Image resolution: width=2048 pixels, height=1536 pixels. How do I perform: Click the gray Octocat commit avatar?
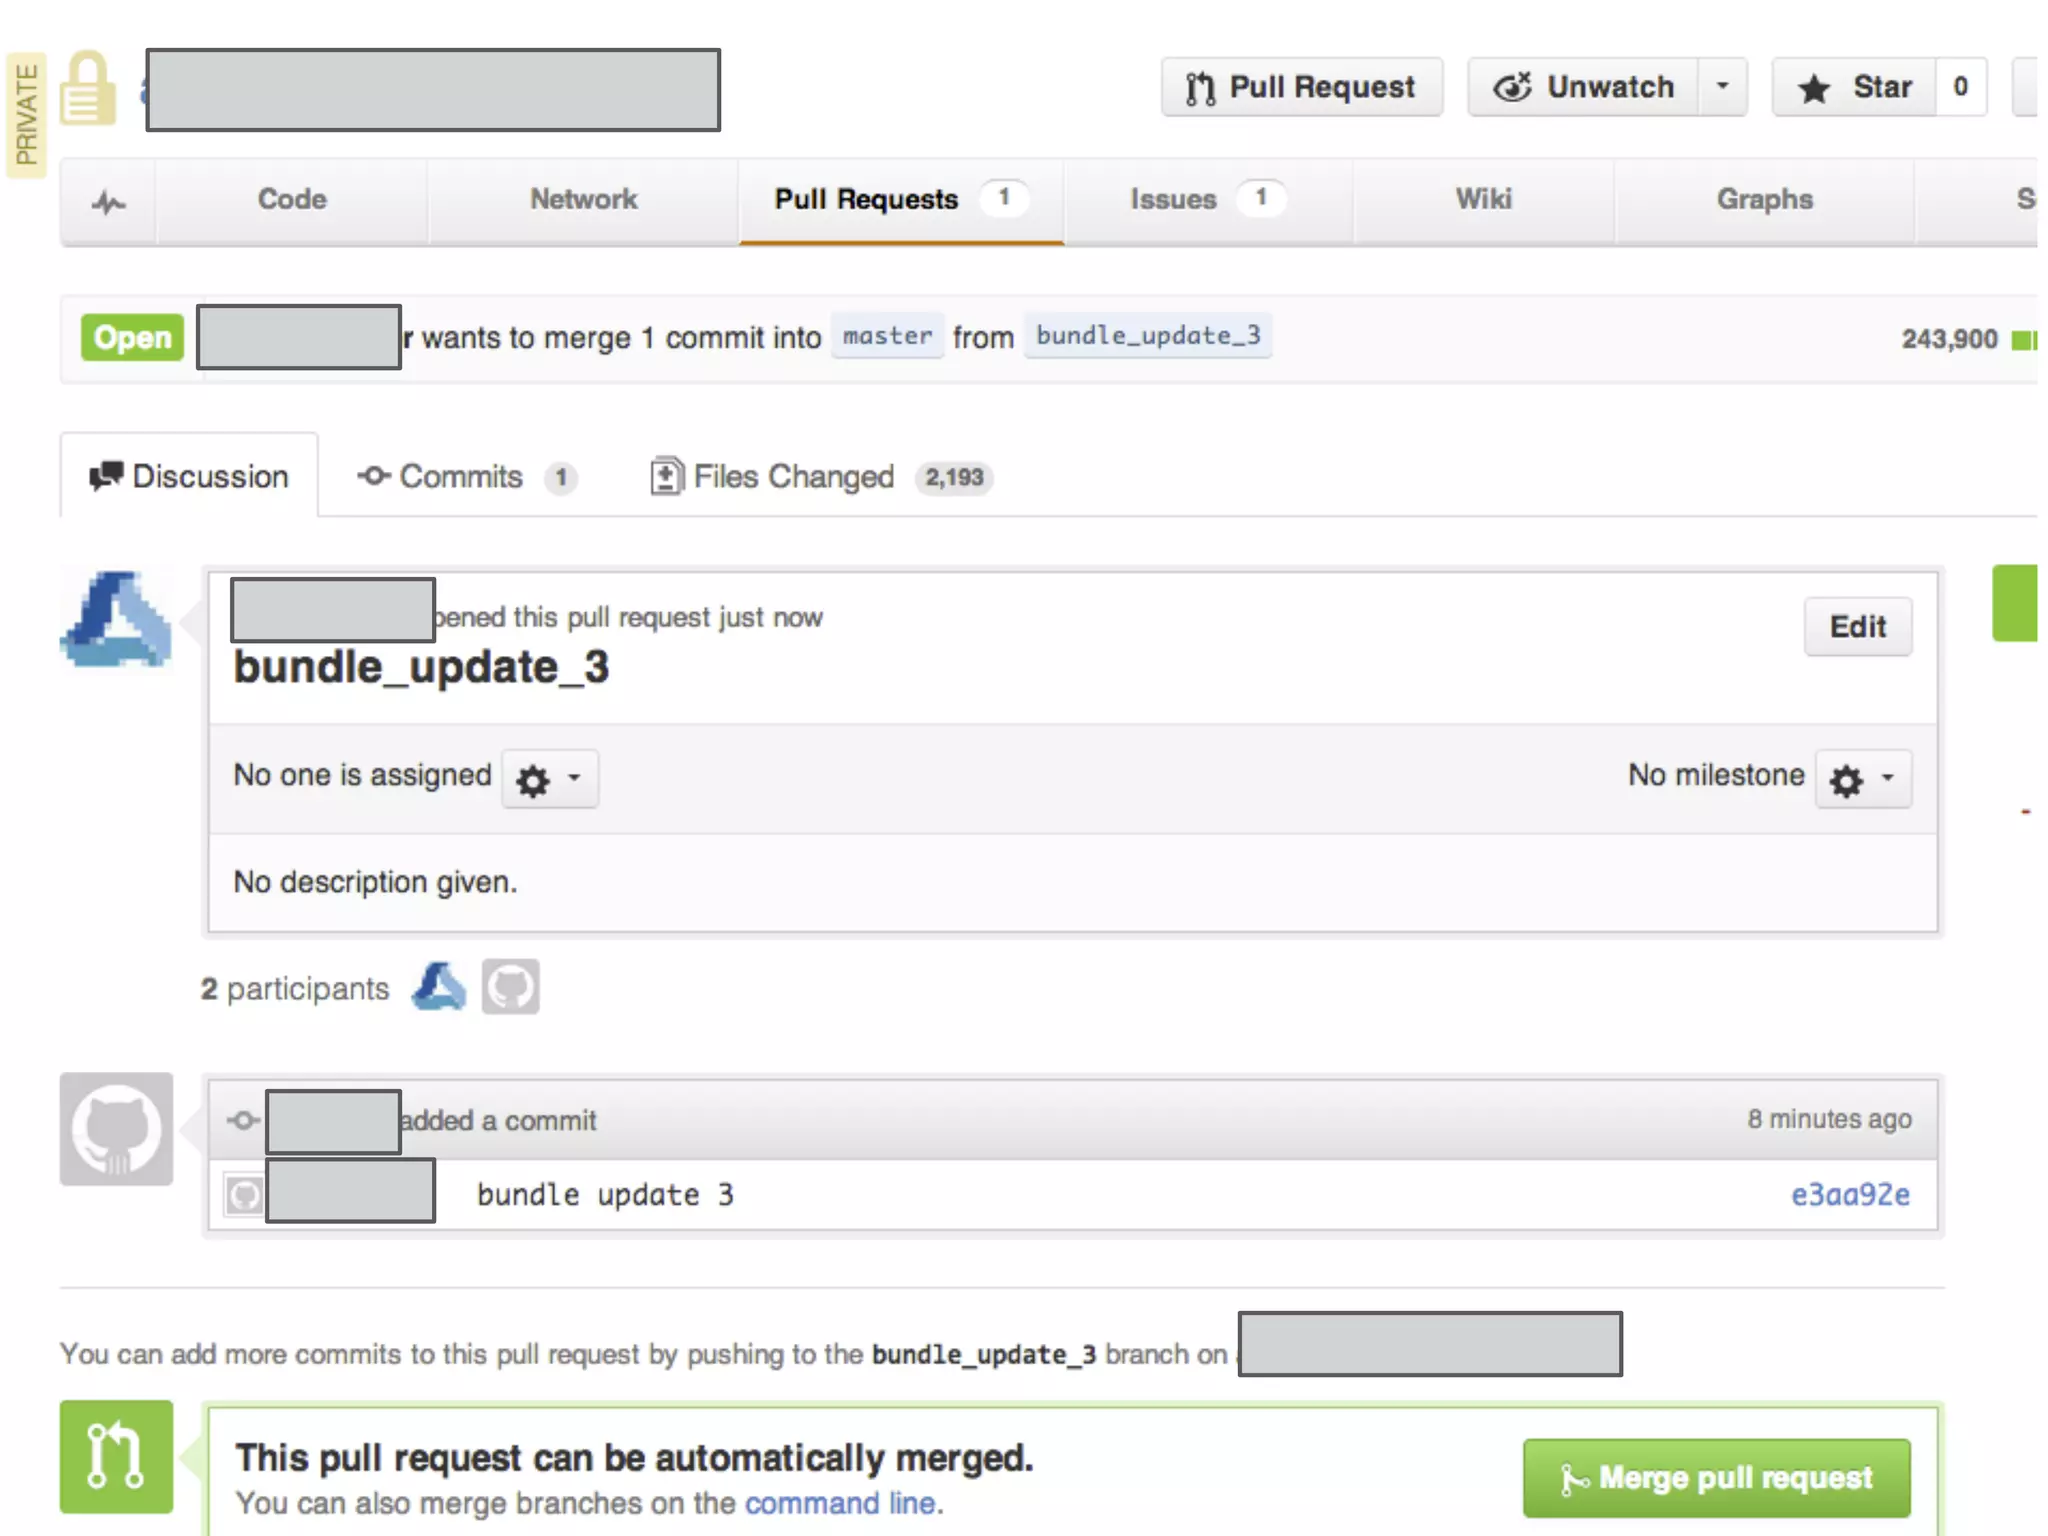[x=116, y=1130]
